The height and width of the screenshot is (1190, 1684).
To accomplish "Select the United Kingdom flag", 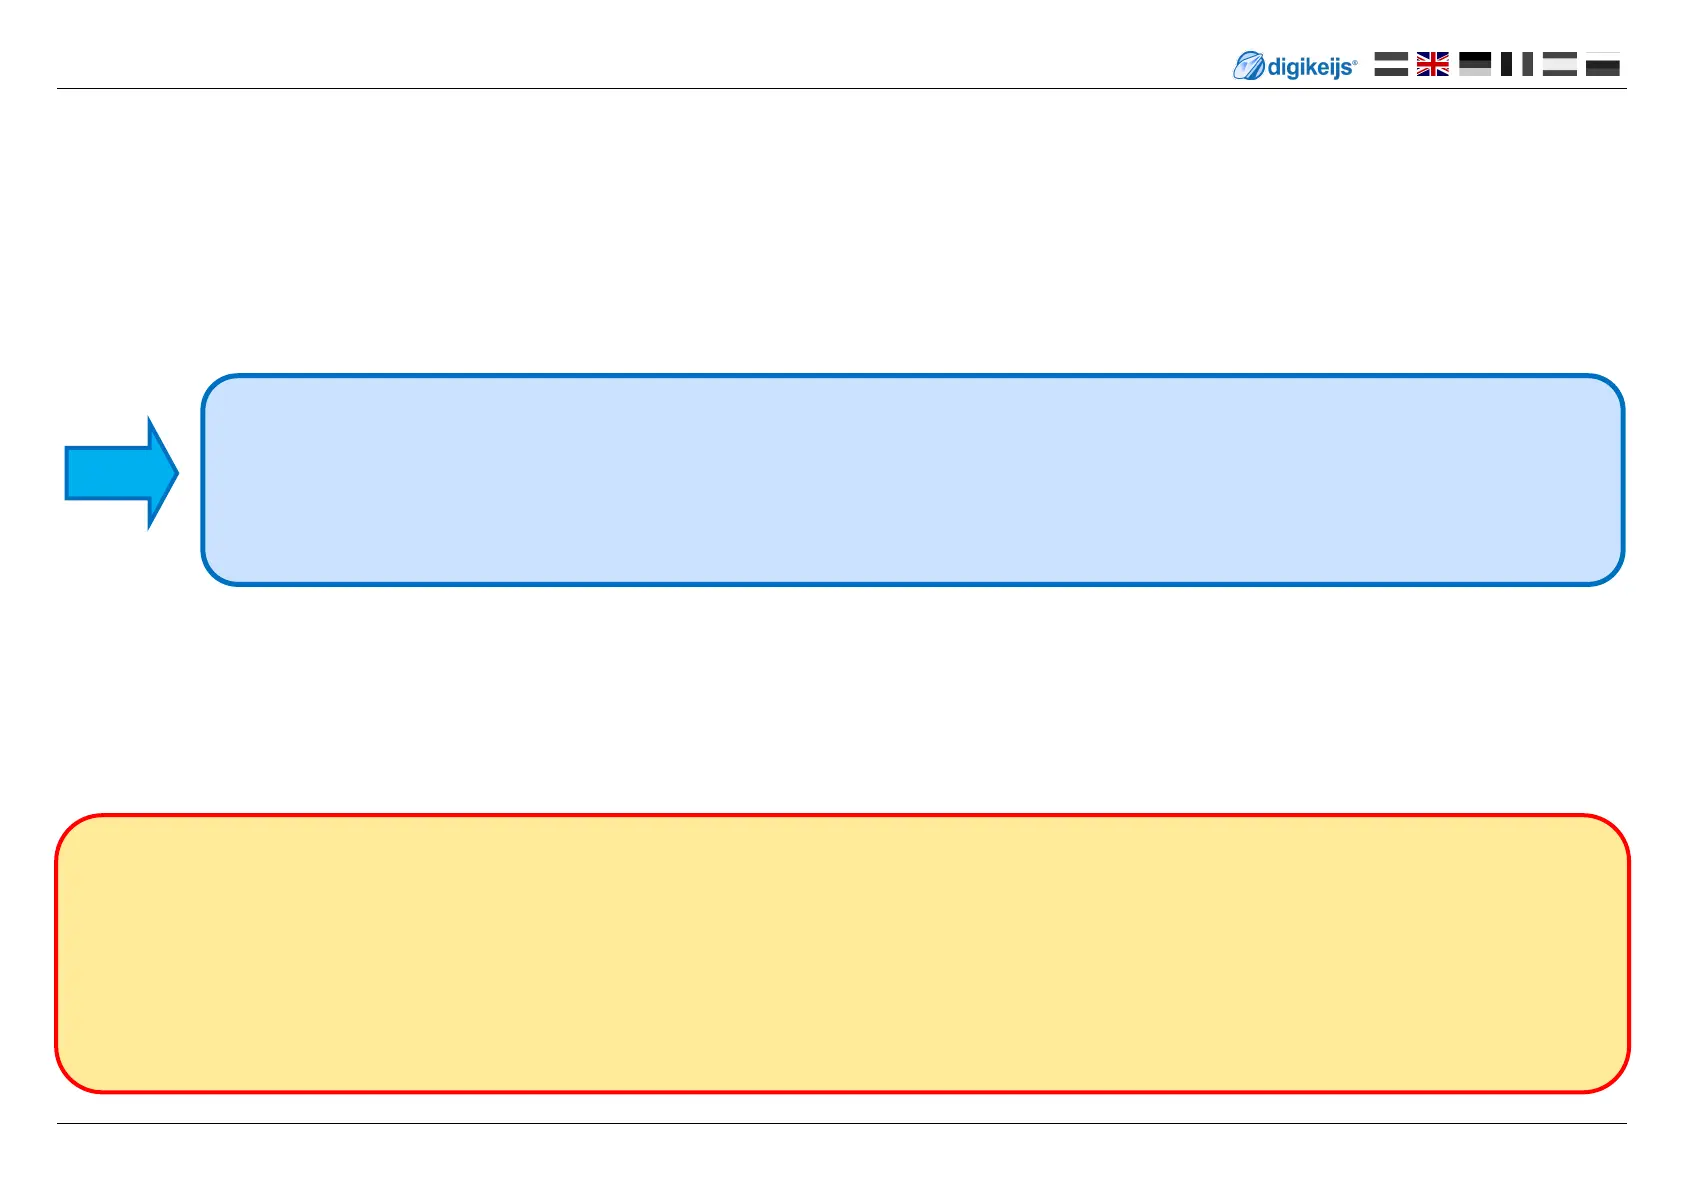I will (1432, 64).
